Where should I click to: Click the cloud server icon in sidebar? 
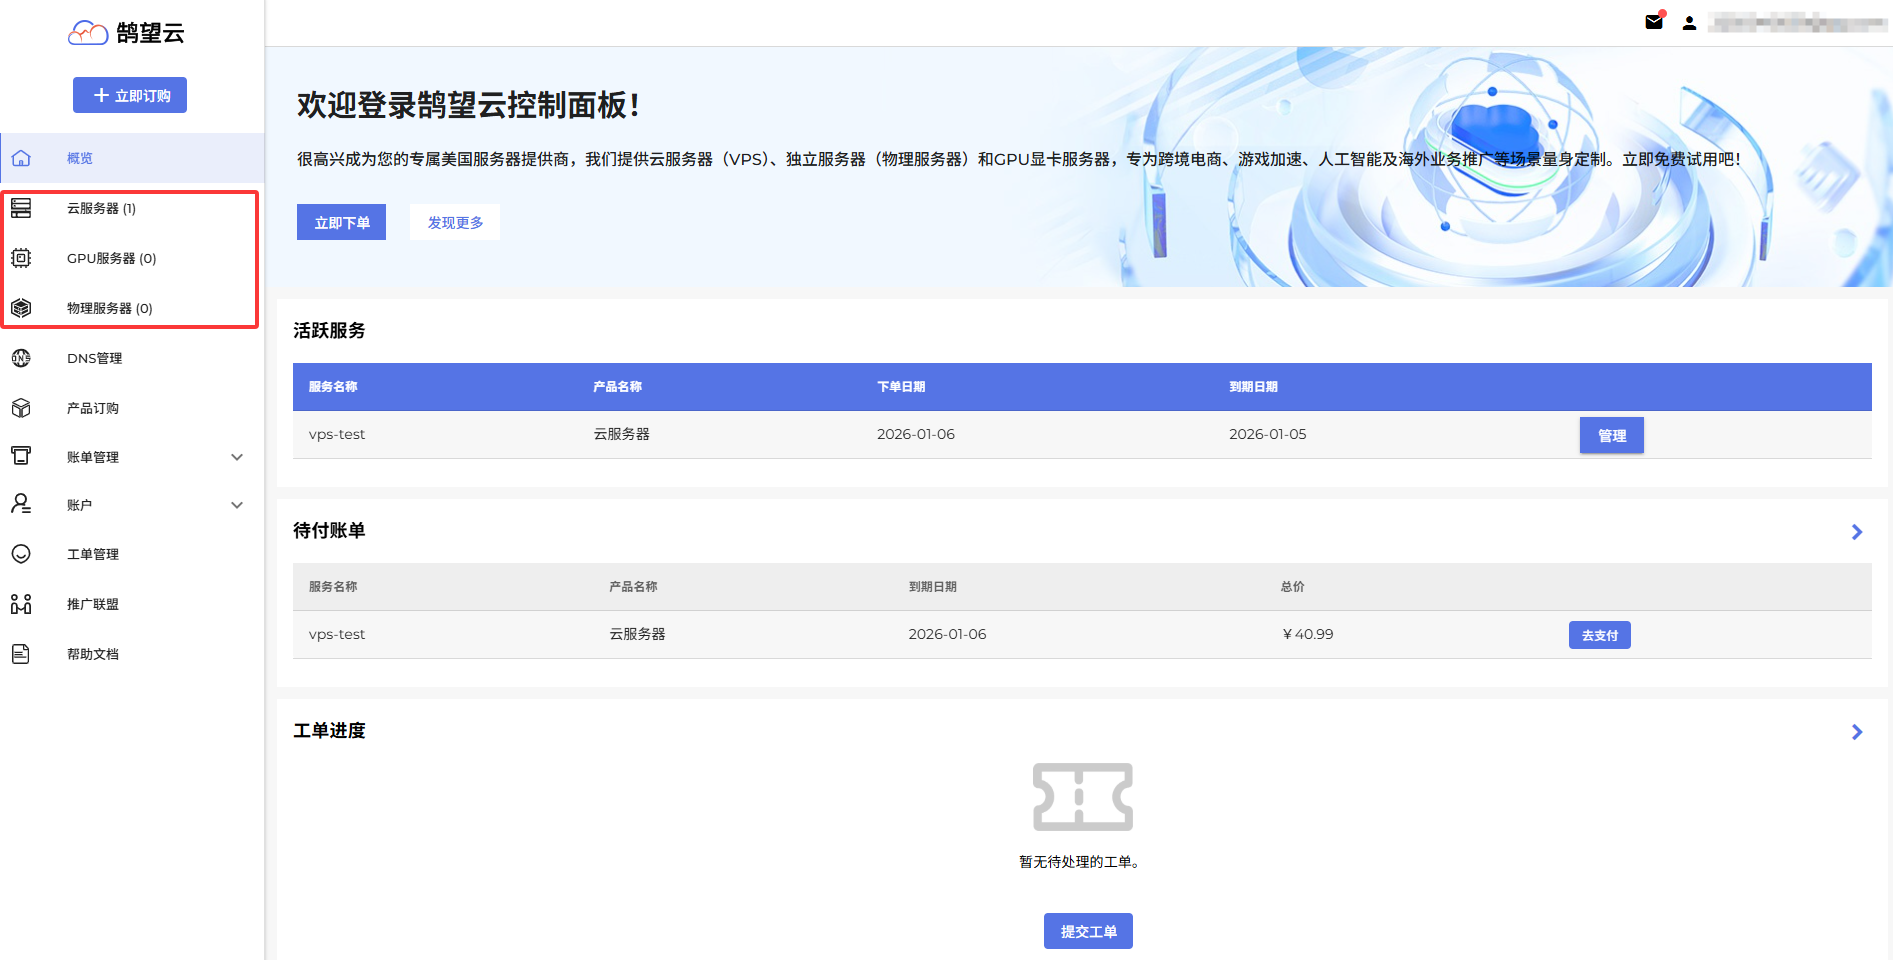pyautogui.click(x=21, y=208)
